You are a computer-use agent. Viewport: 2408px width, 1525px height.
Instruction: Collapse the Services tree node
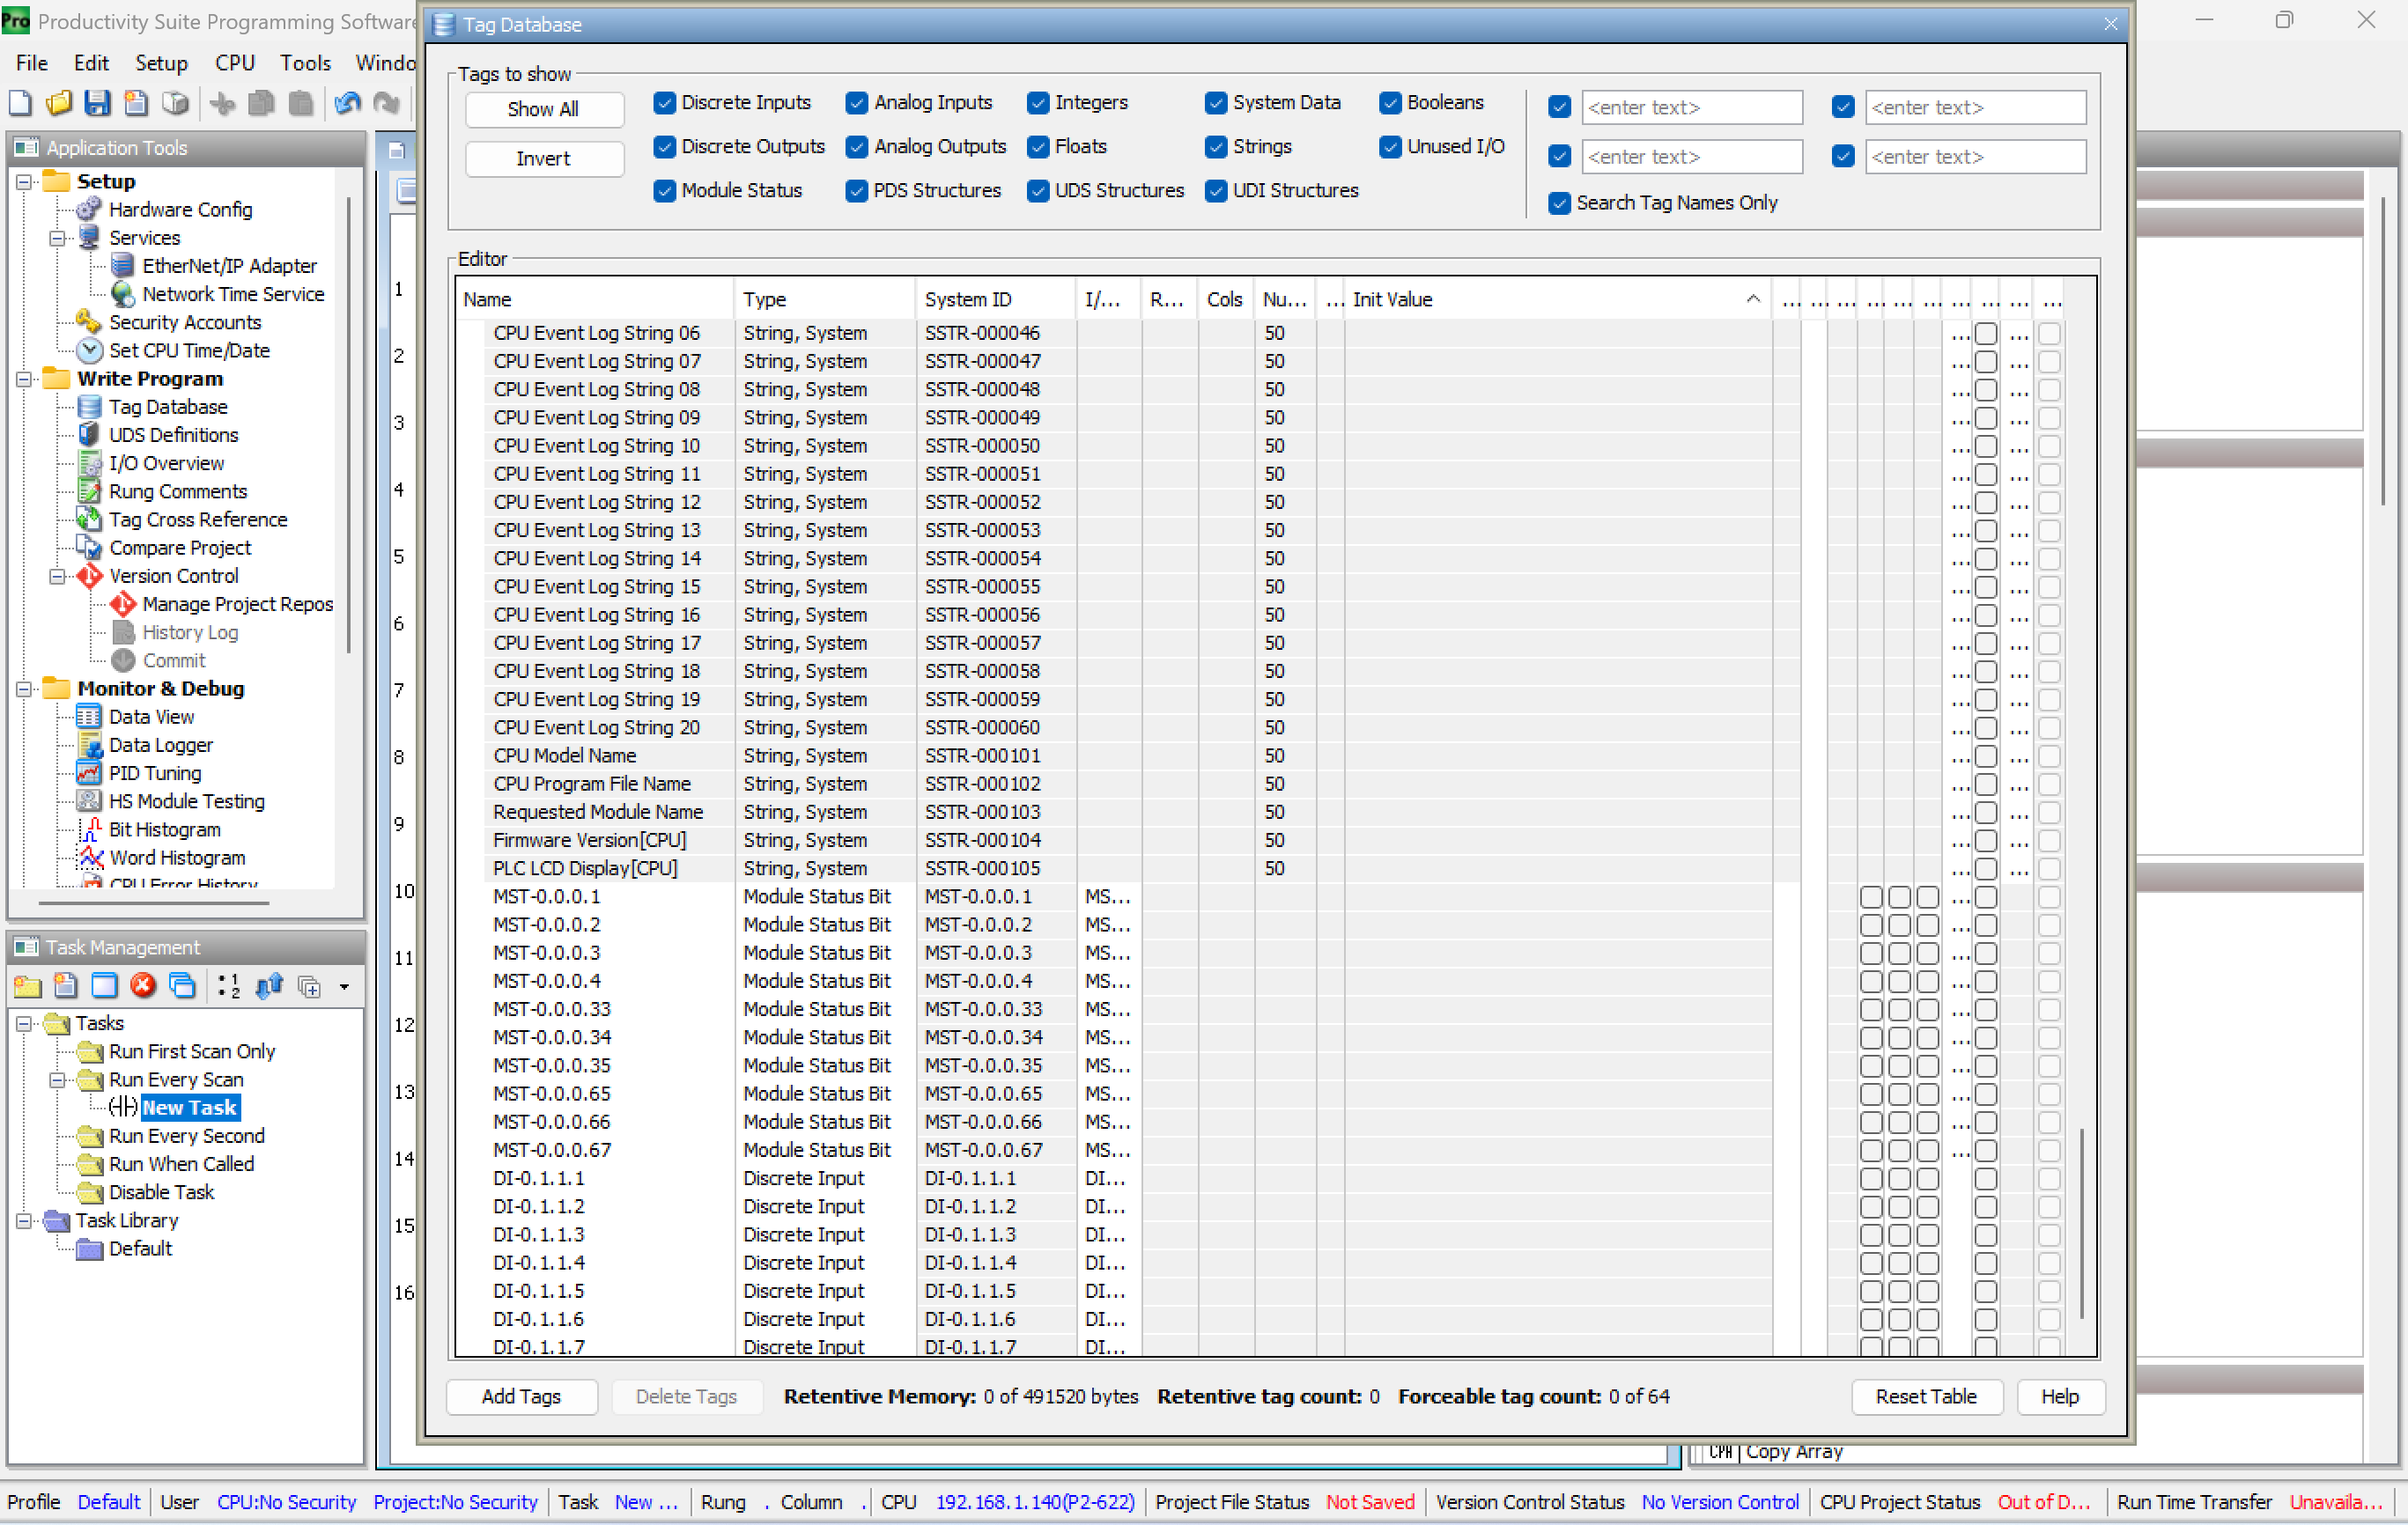coord(58,237)
